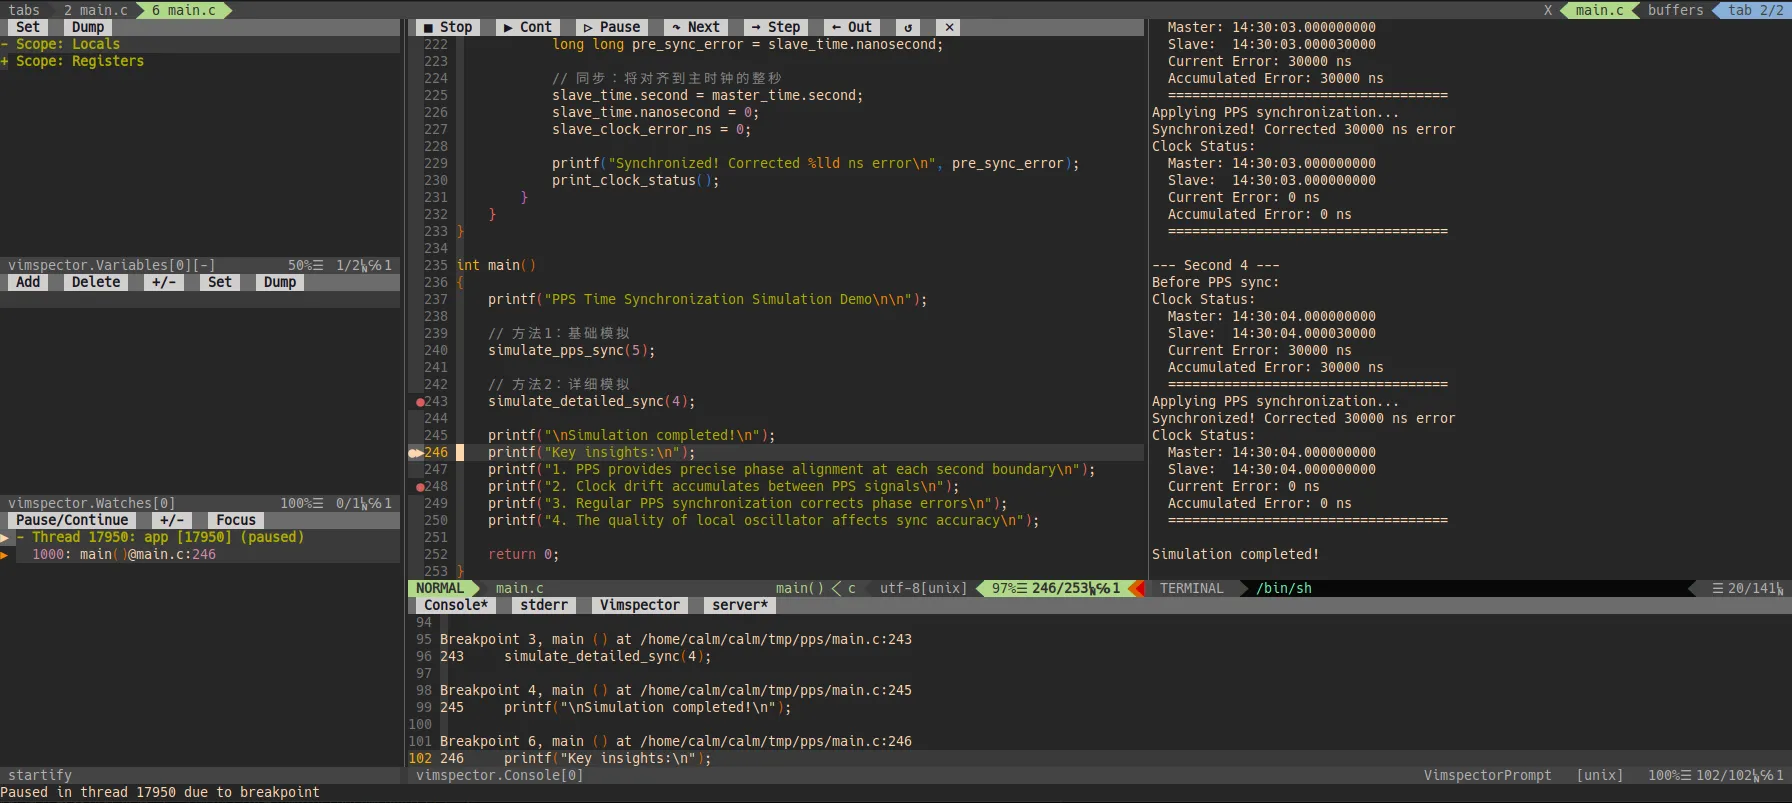
Task: Click NORMAL mode indicator in statusline
Action: 440,588
